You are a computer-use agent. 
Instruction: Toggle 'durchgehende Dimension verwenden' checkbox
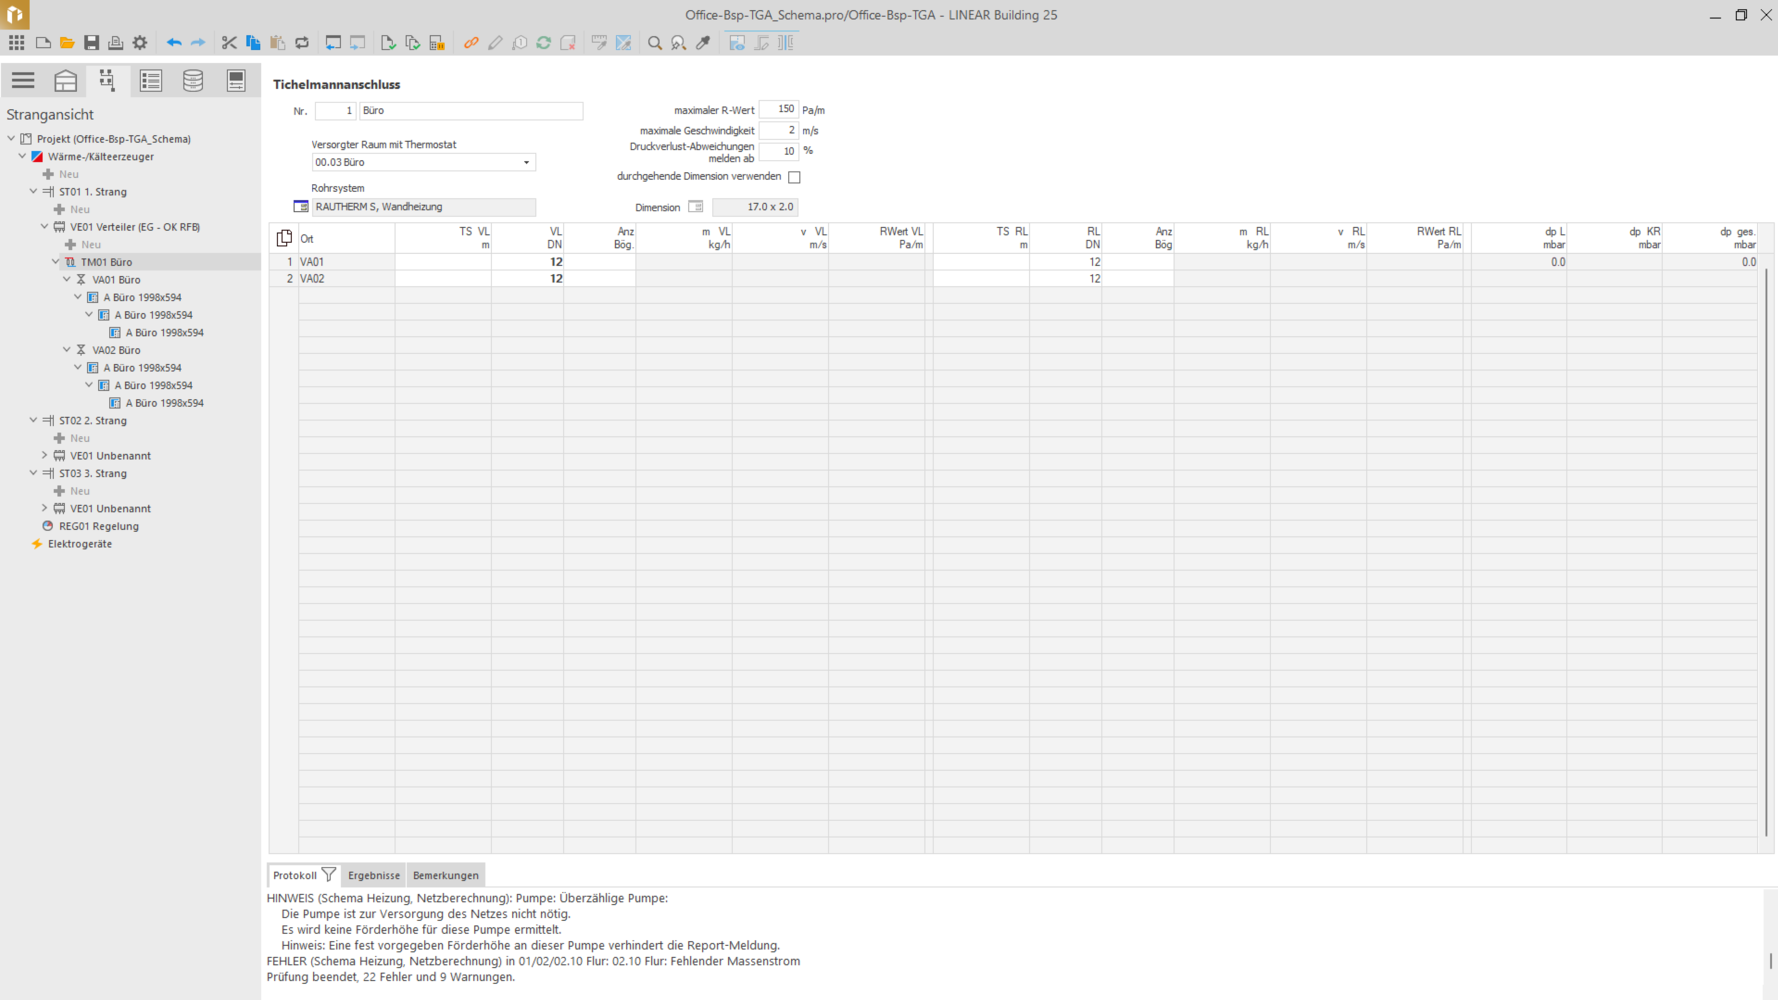(x=794, y=177)
